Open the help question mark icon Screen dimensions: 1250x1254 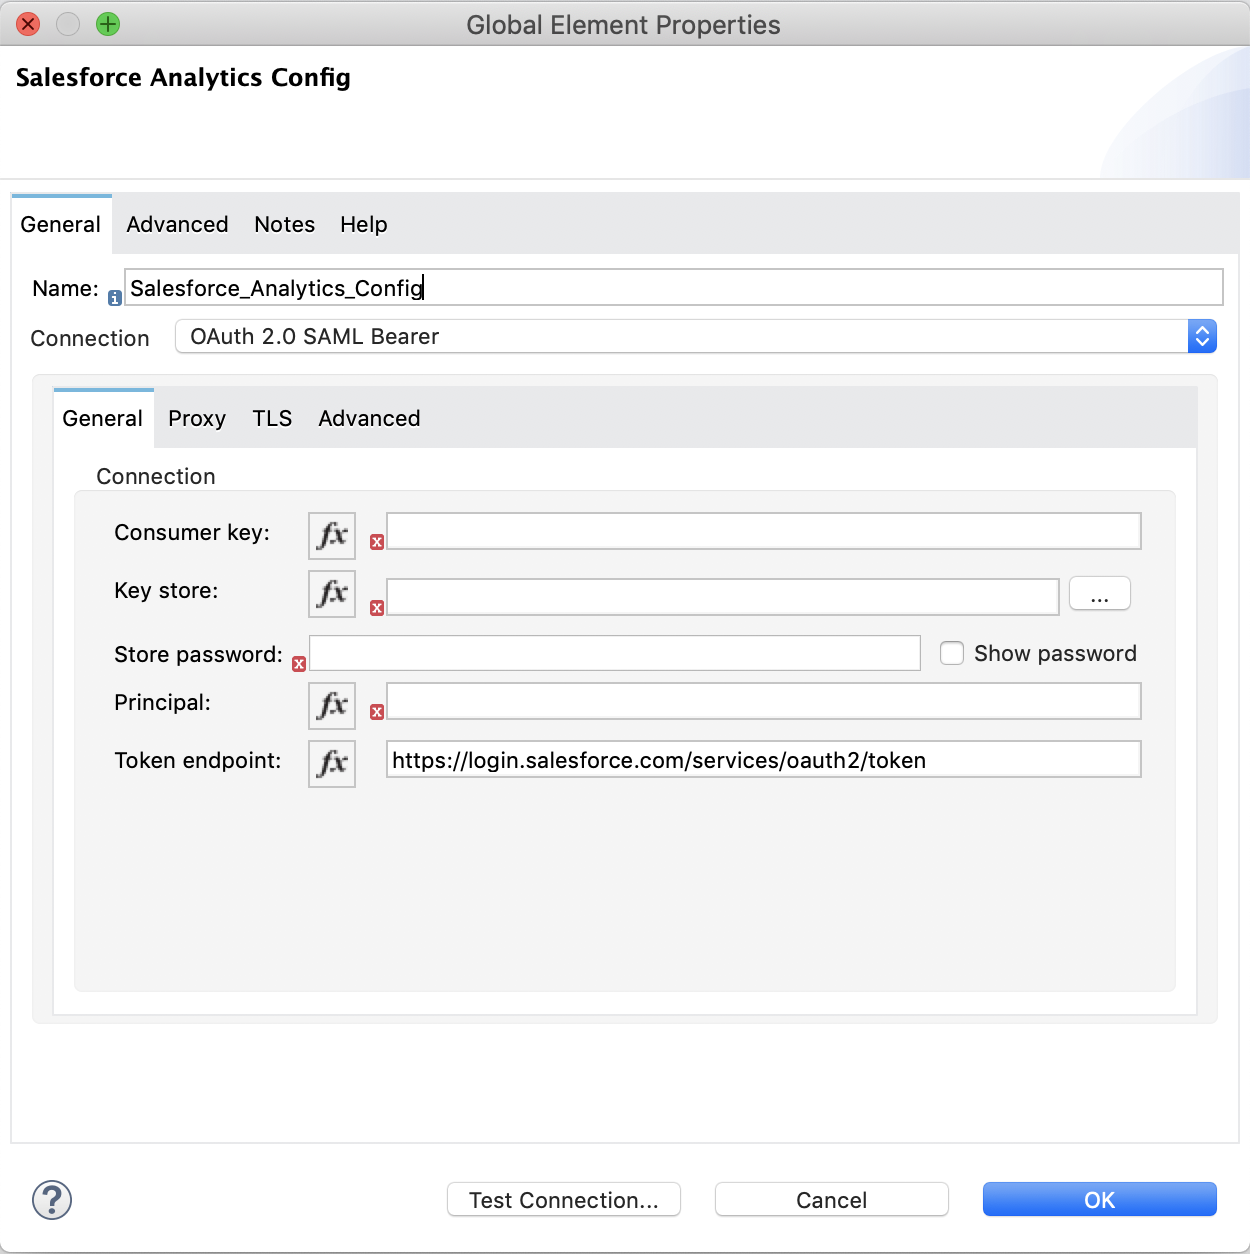click(51, 1200)
